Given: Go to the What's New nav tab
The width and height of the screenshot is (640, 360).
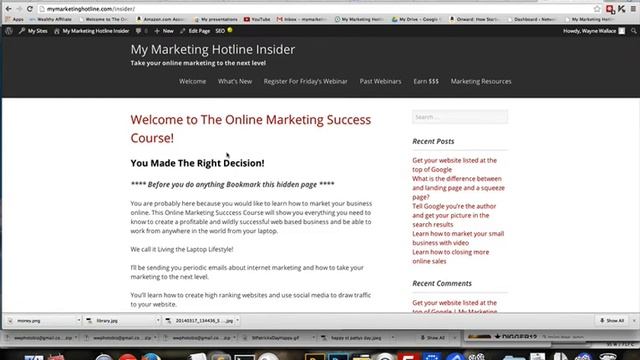Looking at the screenshot, I should tap(235, 81).
